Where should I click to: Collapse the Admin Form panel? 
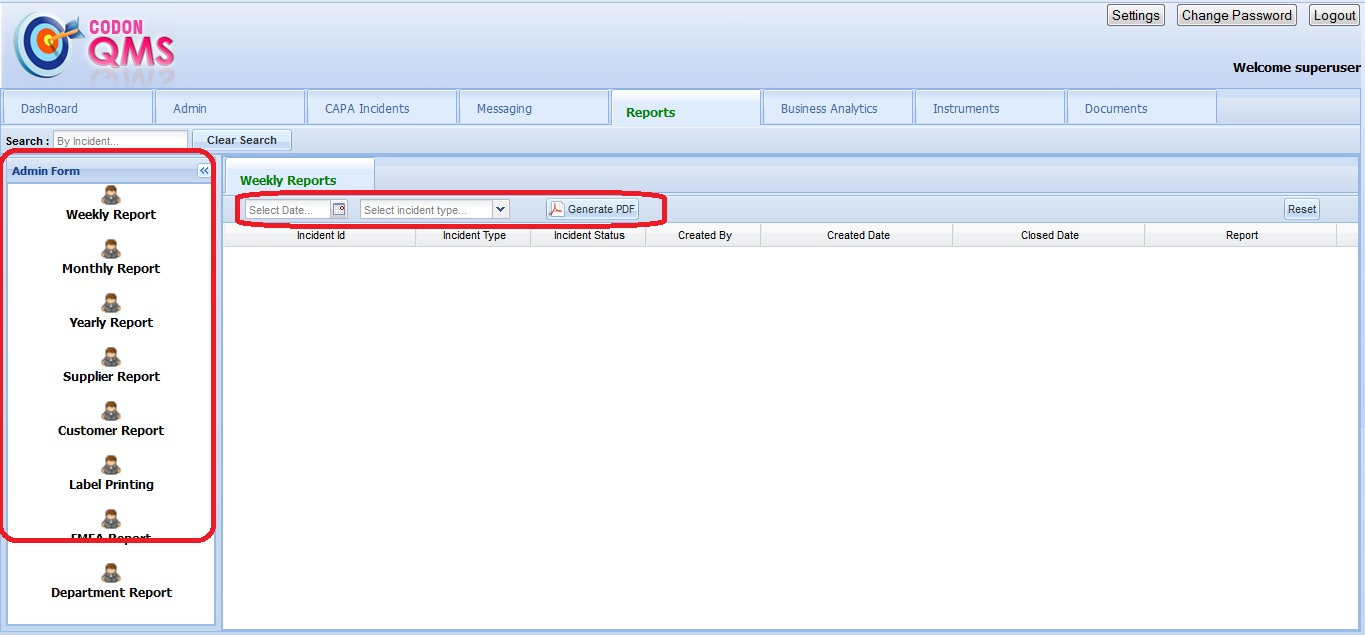click(x=204, y=171)
